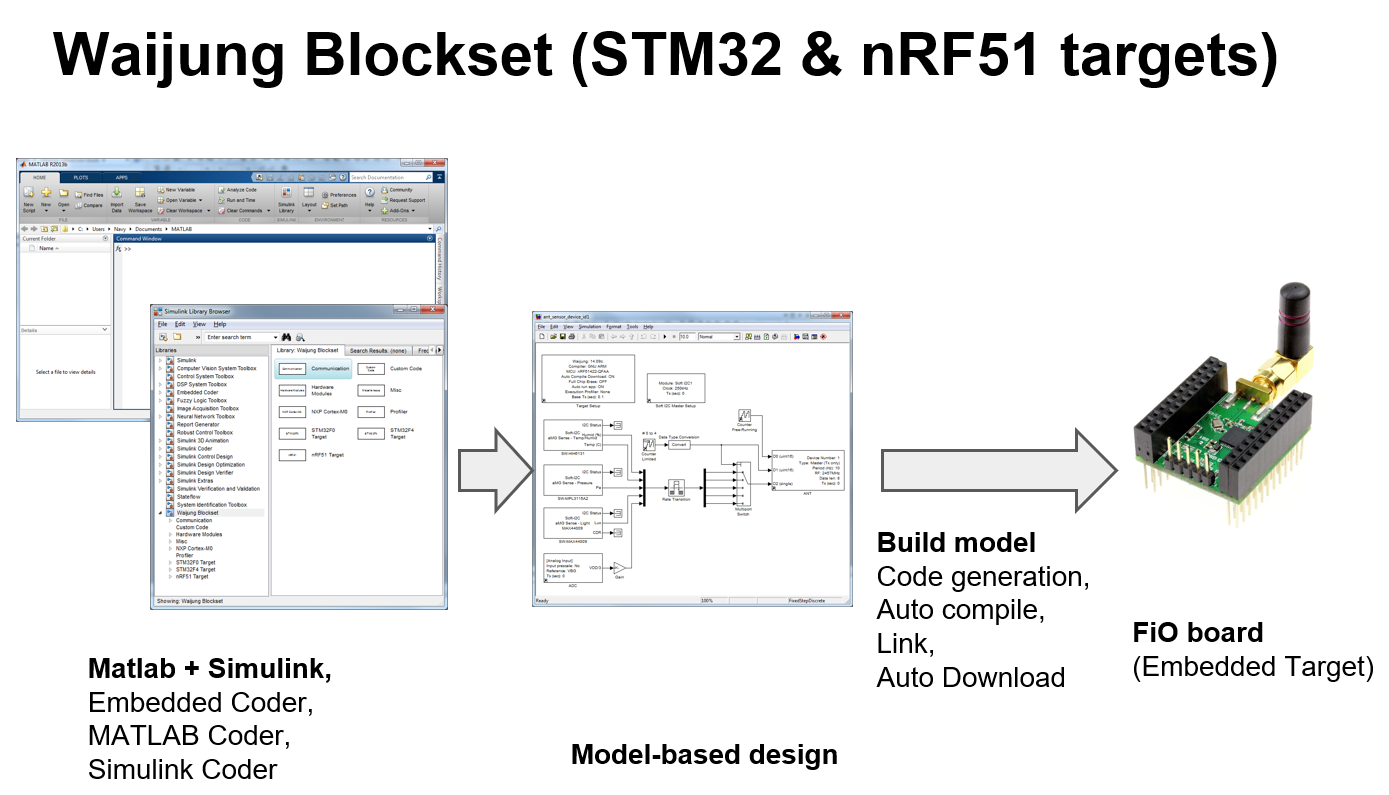1389x795 pixels.
Task: Open the Simulation menu in model window
Action: click(590, 326)
